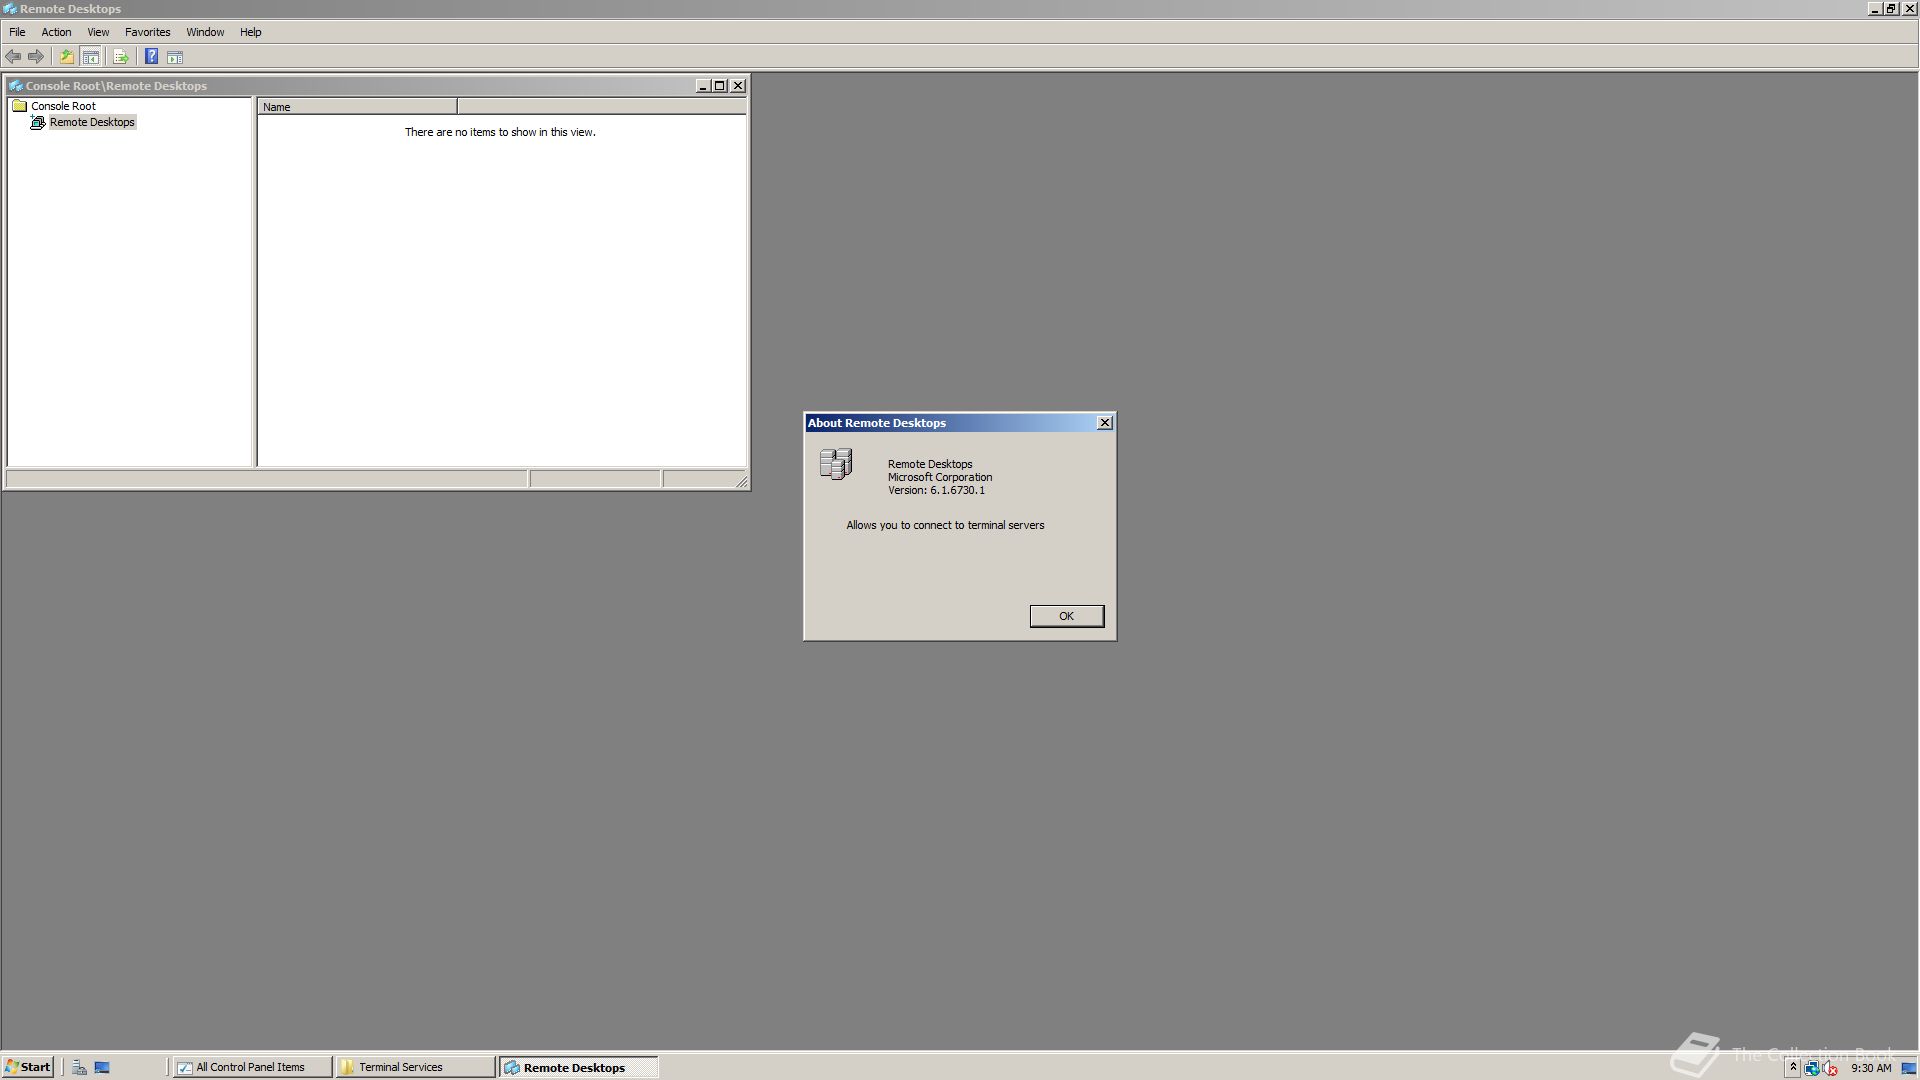The height and width of the screenshot is (1080, 1920).
Task: Click the child window resize grip
Action: point(741,481)
